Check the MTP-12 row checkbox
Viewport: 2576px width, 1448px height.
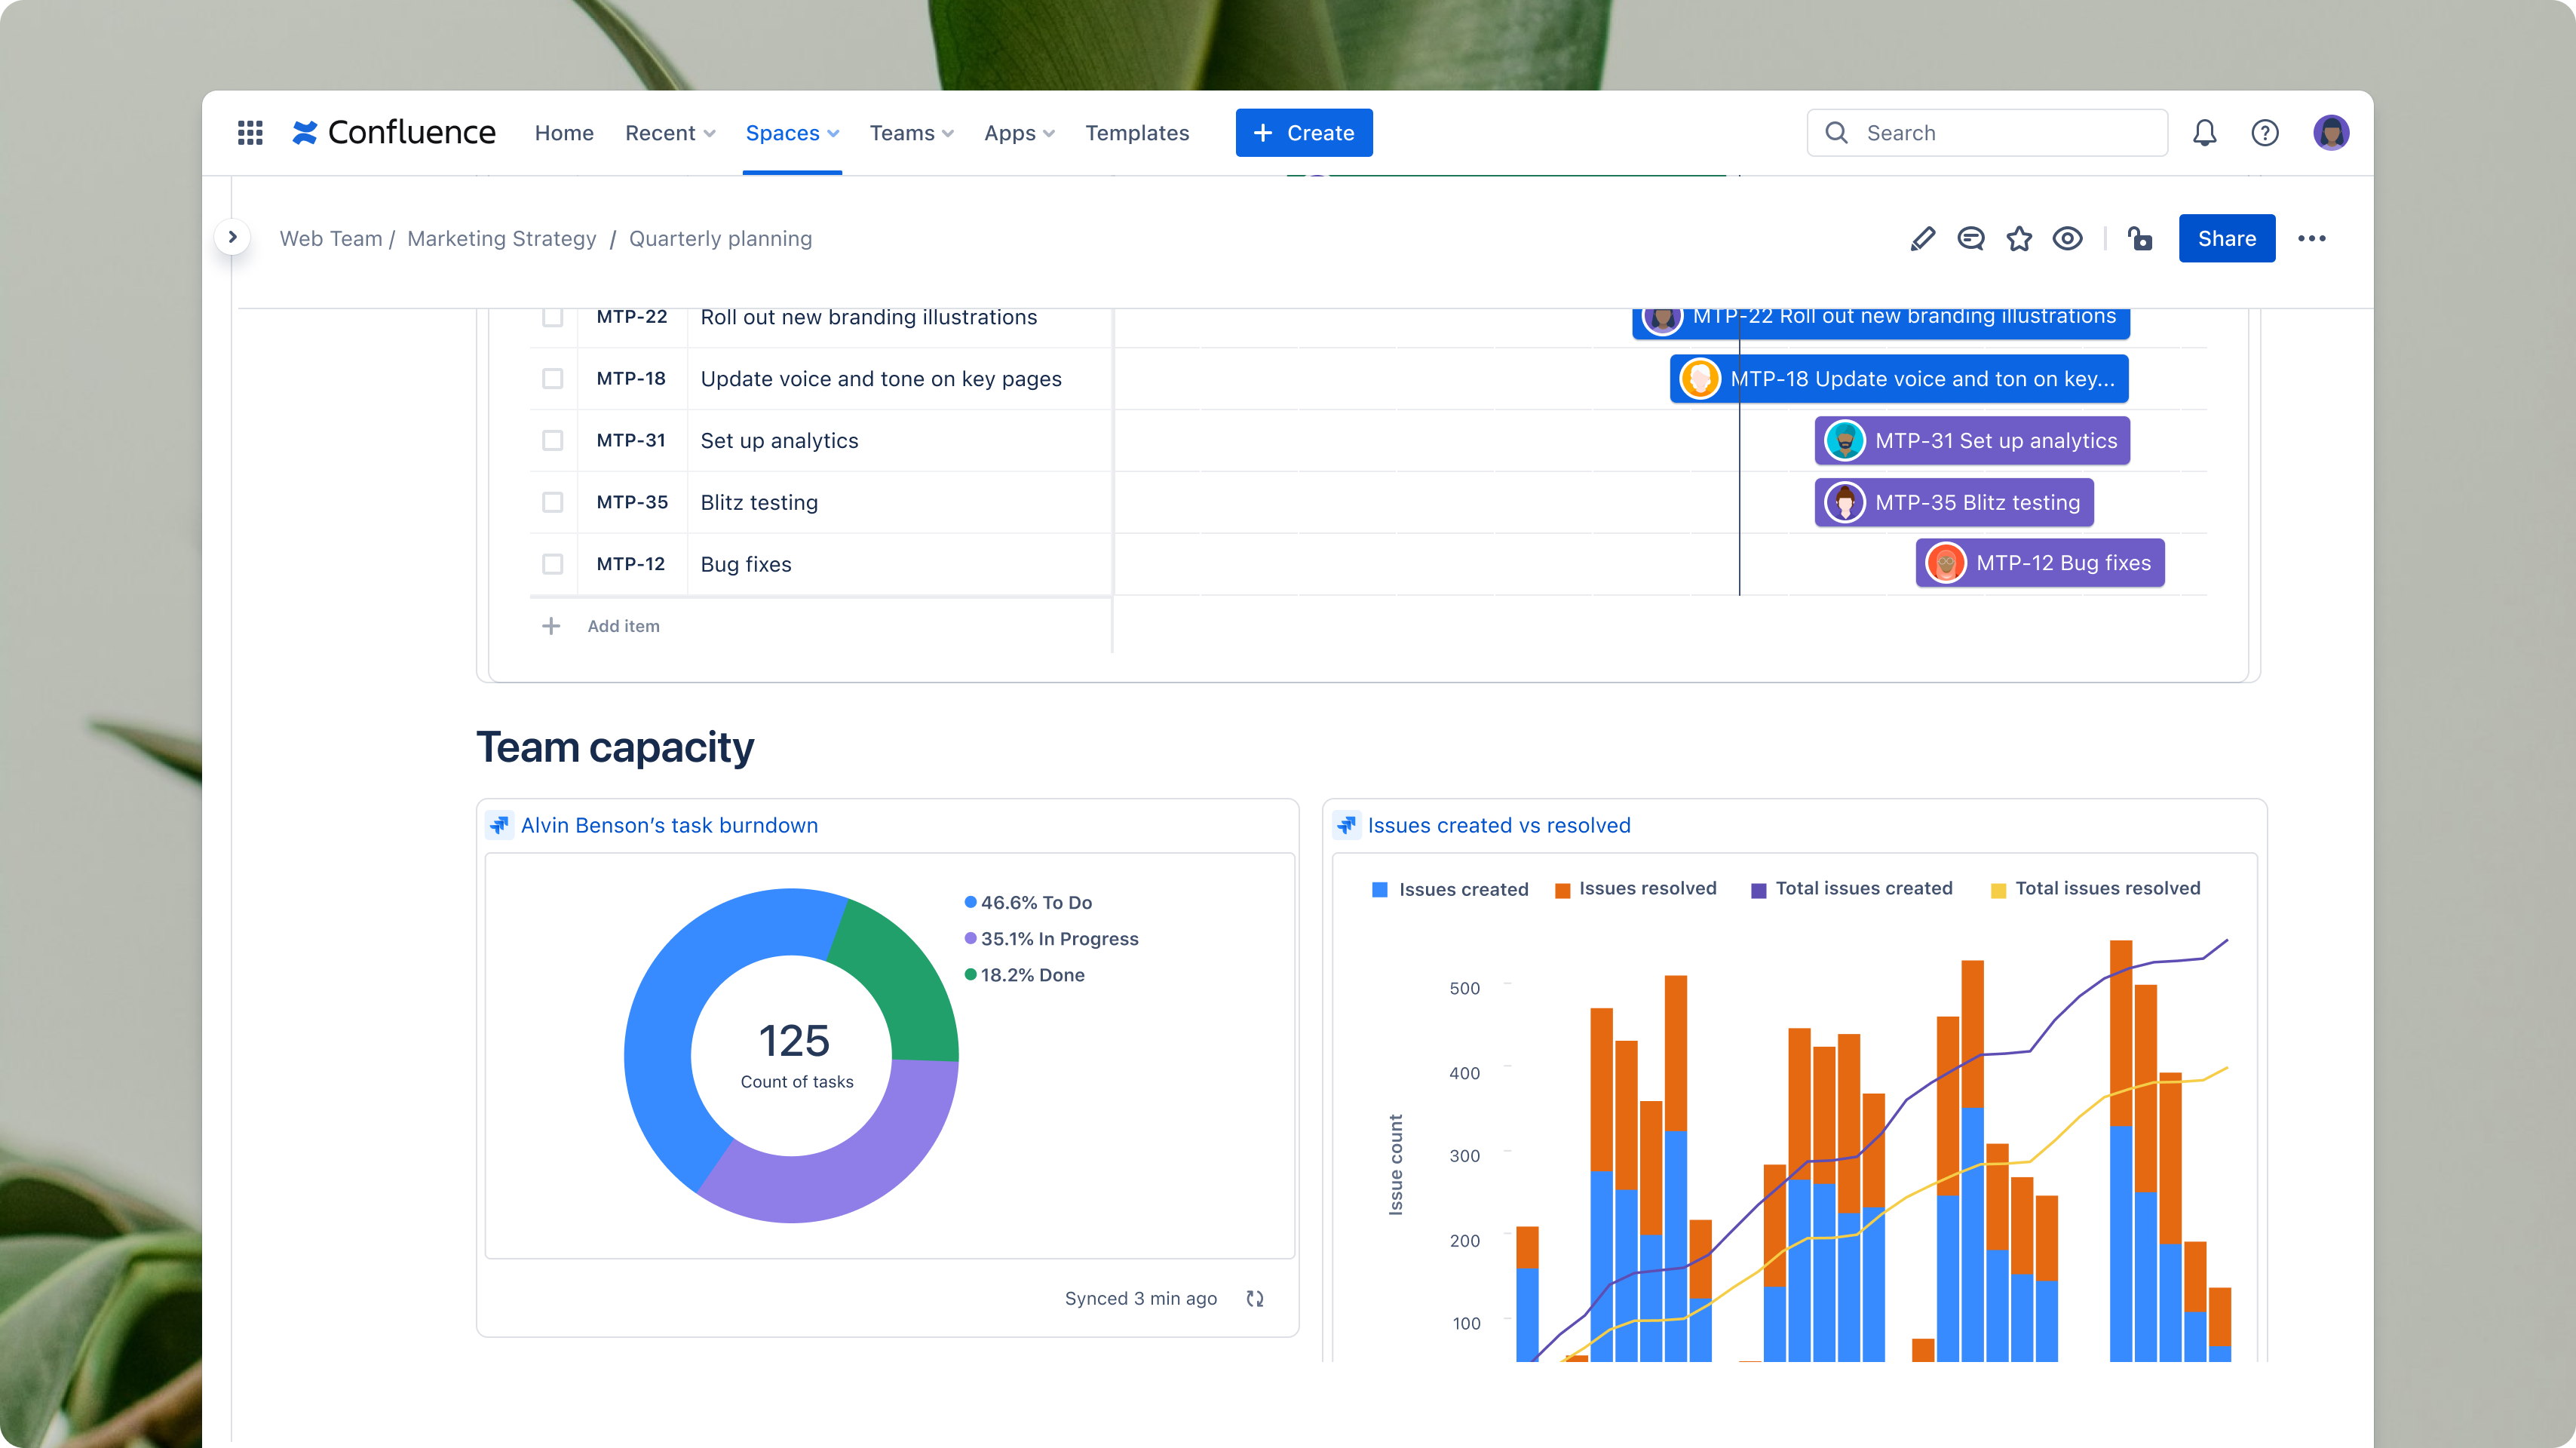(552, 564)
